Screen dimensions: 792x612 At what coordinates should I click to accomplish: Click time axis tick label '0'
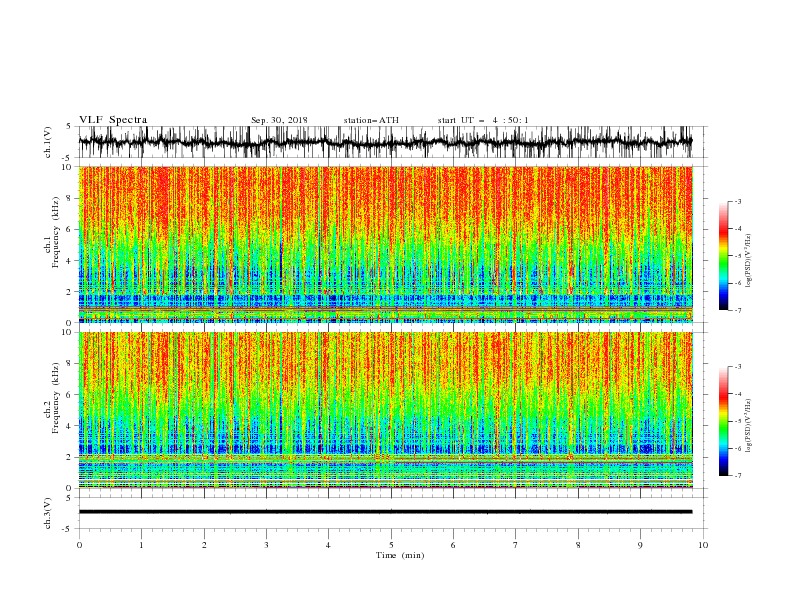pyautogui.click(x=79, y=545)
